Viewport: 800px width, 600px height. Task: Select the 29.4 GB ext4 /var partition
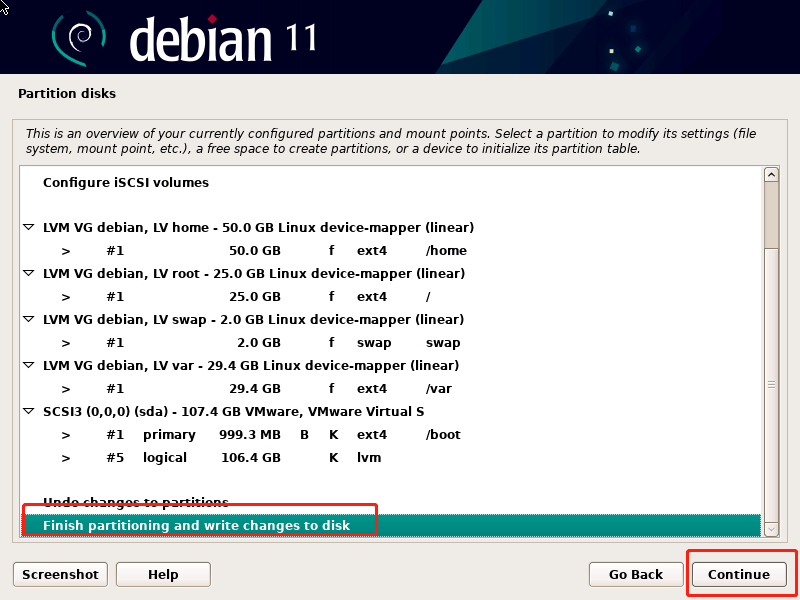(391, 388)
